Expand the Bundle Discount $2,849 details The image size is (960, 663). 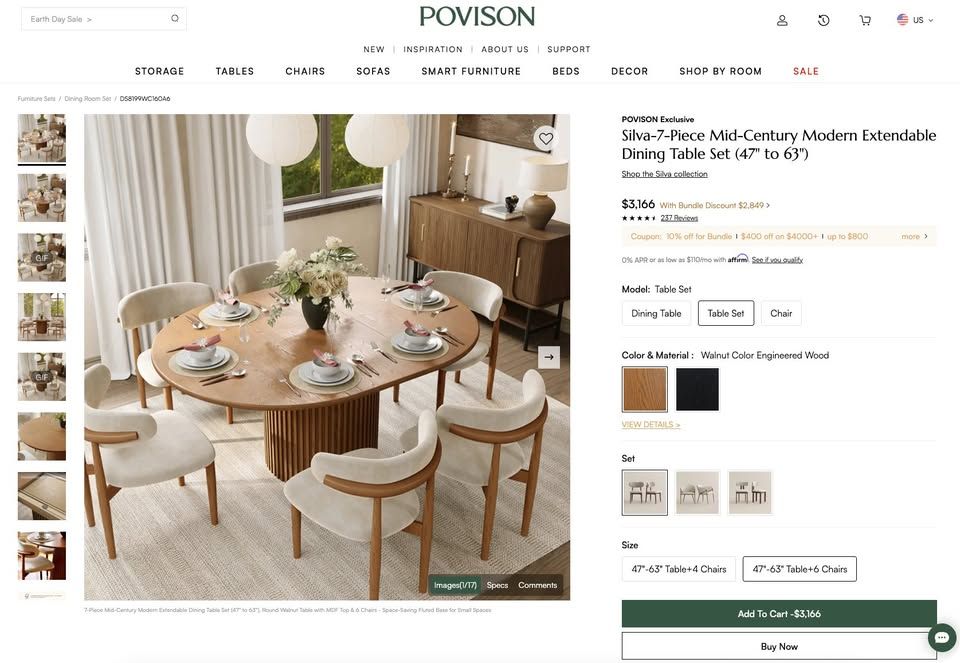pyautogui.click(x=714, y=206)
